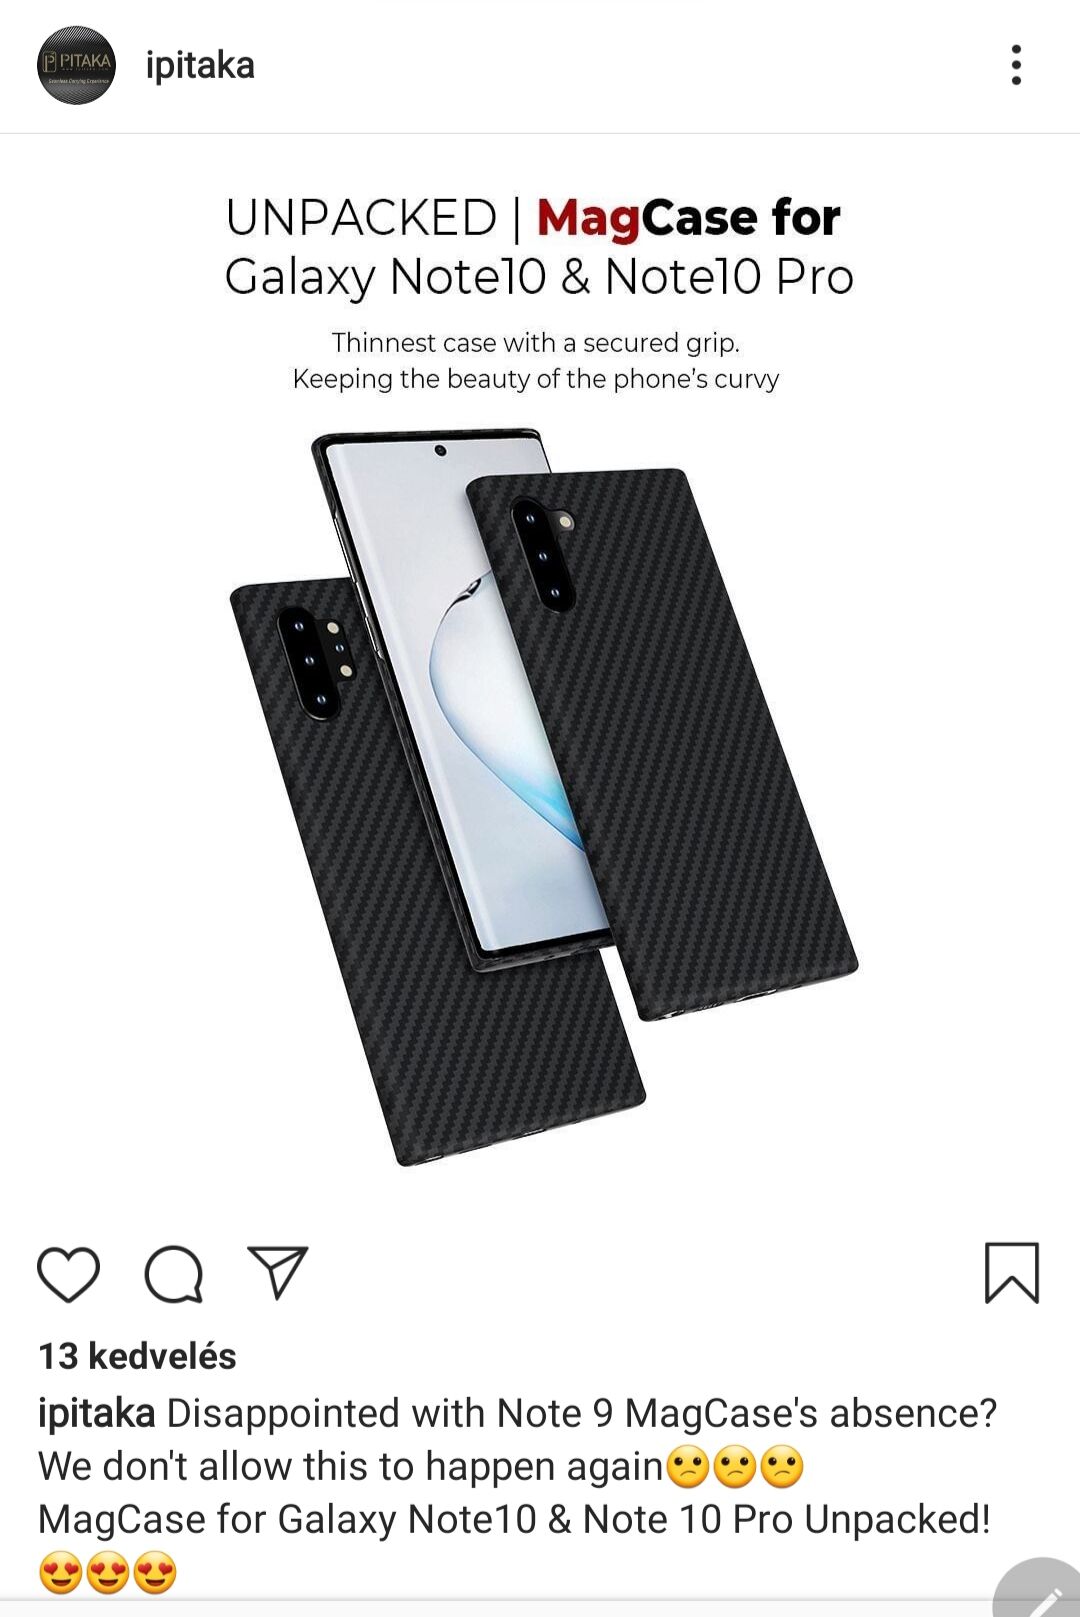This screenshot has width=1080, height=1617.
Task: View the 13 kedvelés likes list
Action: coord(137,1356)
